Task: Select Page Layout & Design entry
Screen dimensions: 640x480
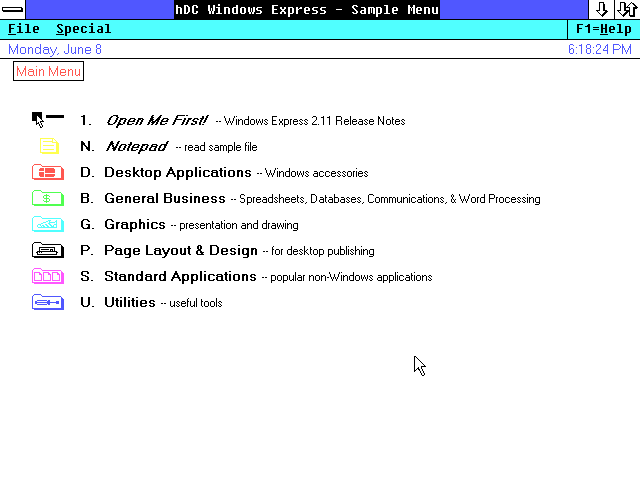Action: coord(181,250)
